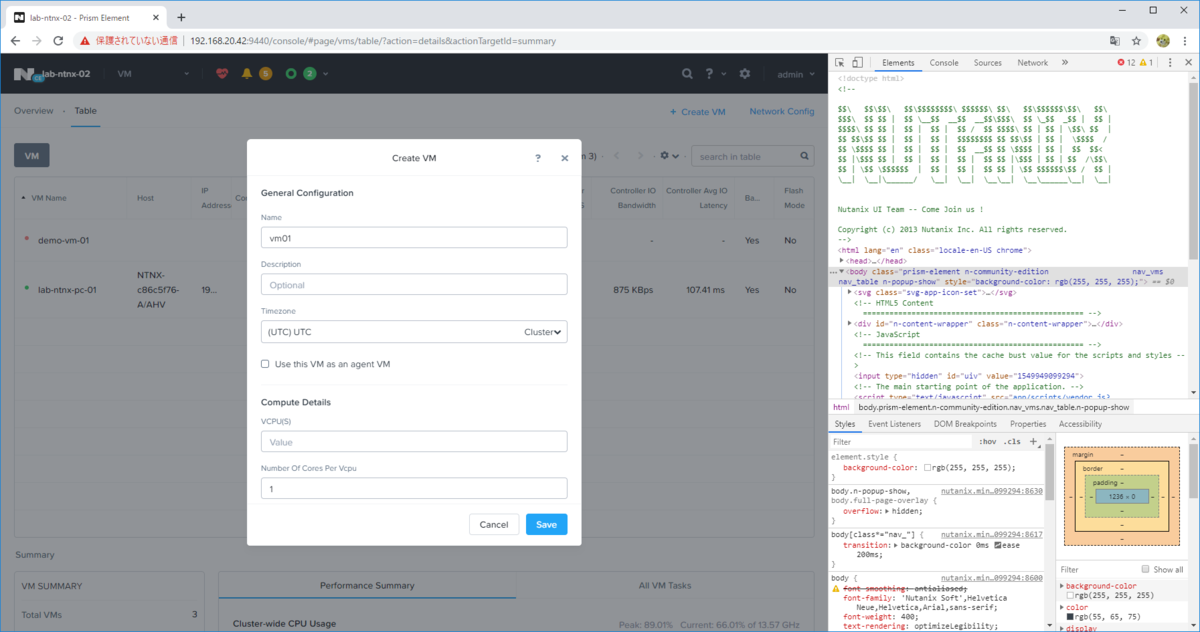This screenshot has width=1200, height=632.
Task: Click the Prism search magnifier icon
Action: point(687,74)
